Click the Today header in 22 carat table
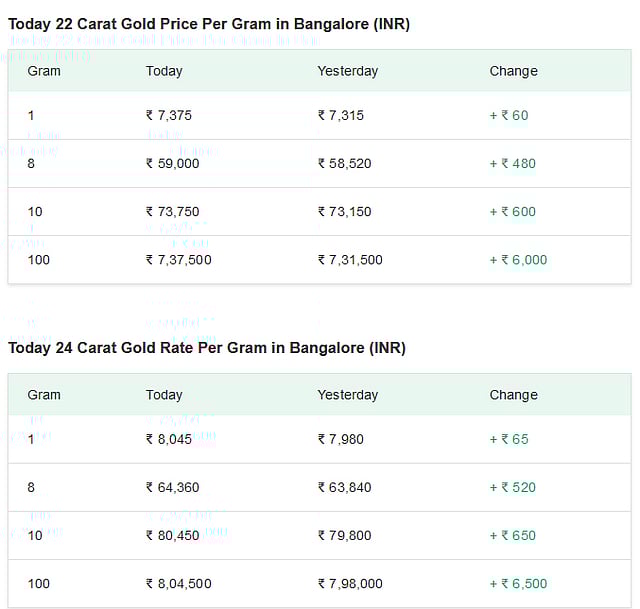Screen dimensions: 640x609 click(164, 71)
